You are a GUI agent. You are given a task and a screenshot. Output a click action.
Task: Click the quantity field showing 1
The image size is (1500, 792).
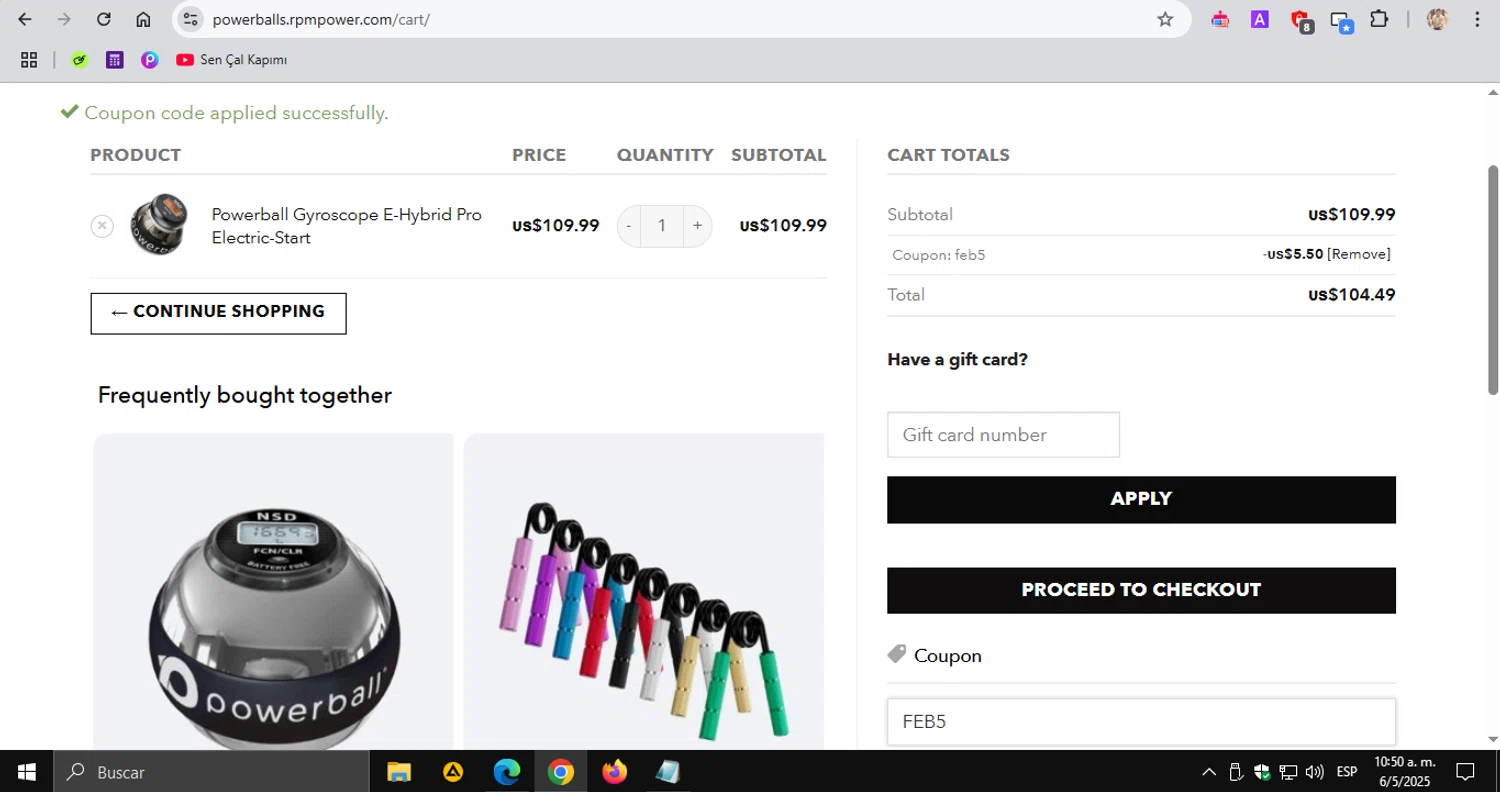point(661,226)
